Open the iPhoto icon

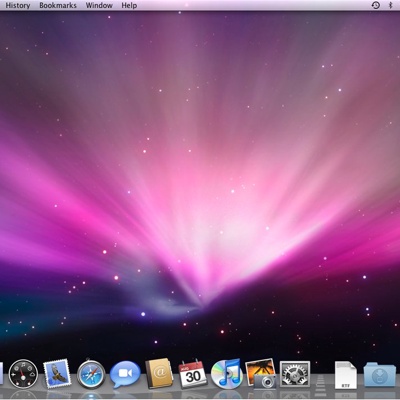tap(261, 374)
